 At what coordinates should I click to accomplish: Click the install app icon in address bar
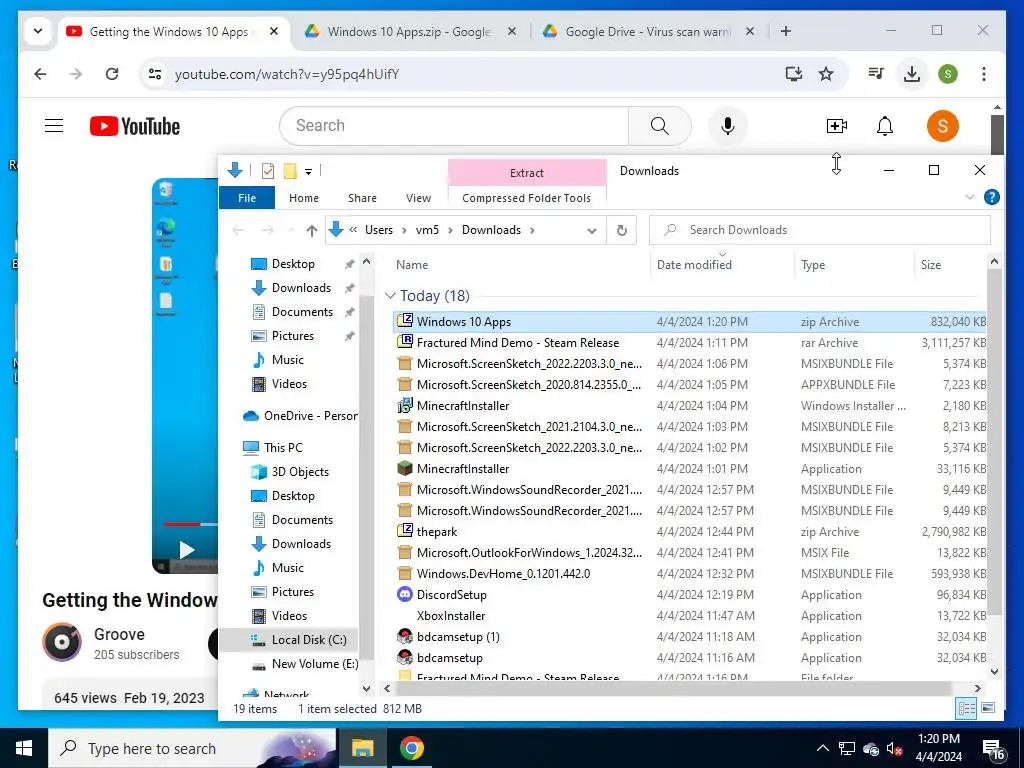point(793,74)
